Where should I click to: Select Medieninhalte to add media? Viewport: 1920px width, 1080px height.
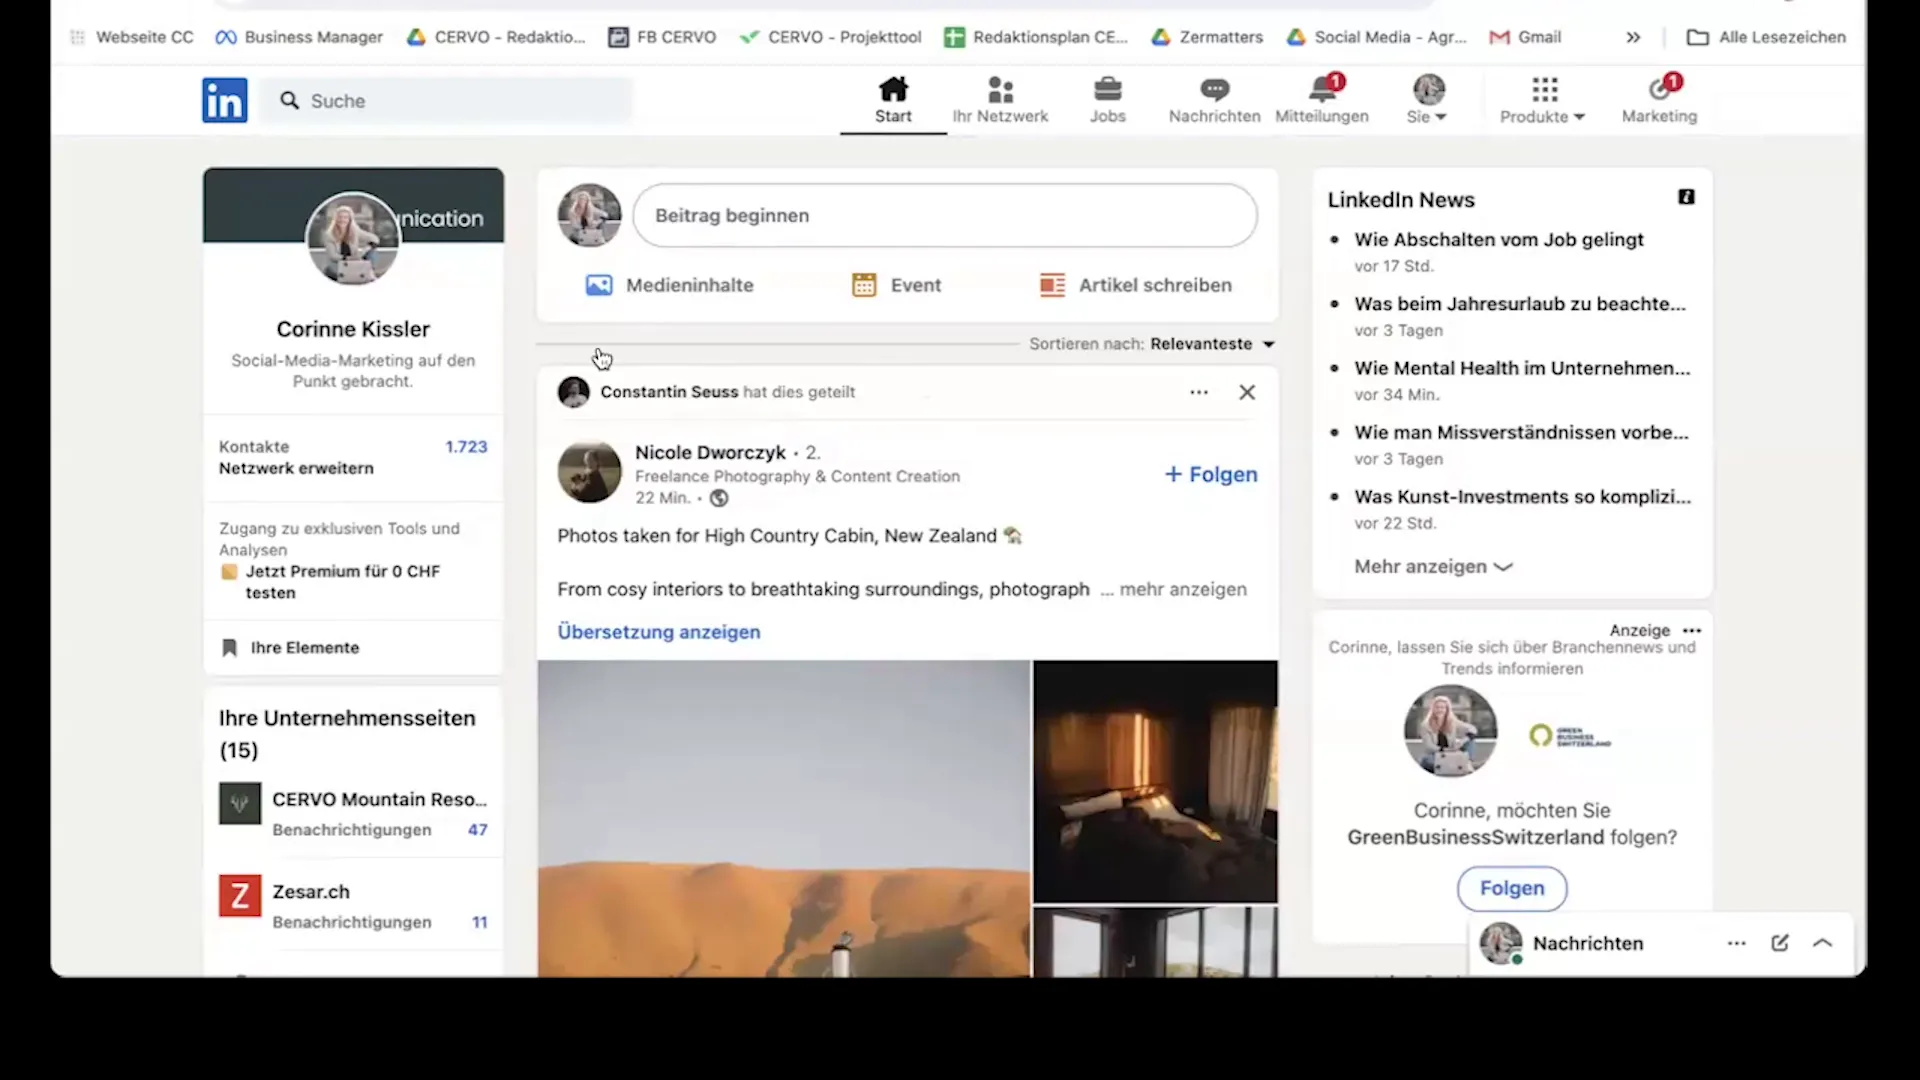(x=668, y=285)
